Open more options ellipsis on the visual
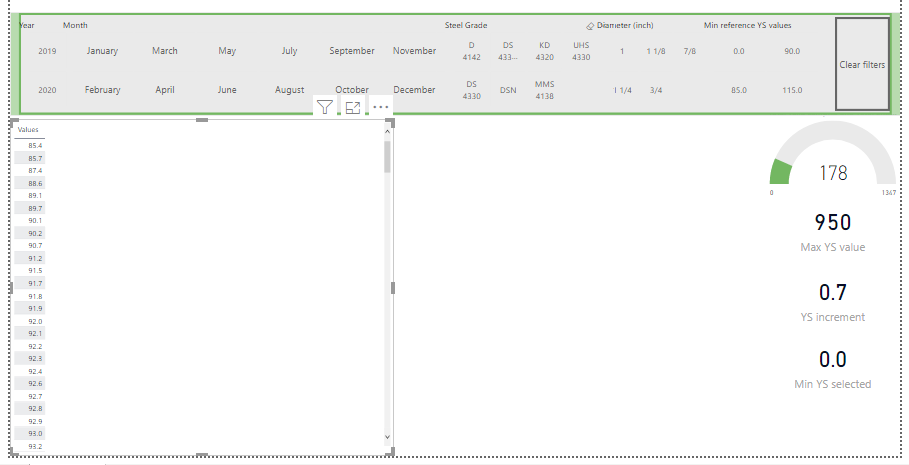 pyautogui.click(x=380, y=107)
